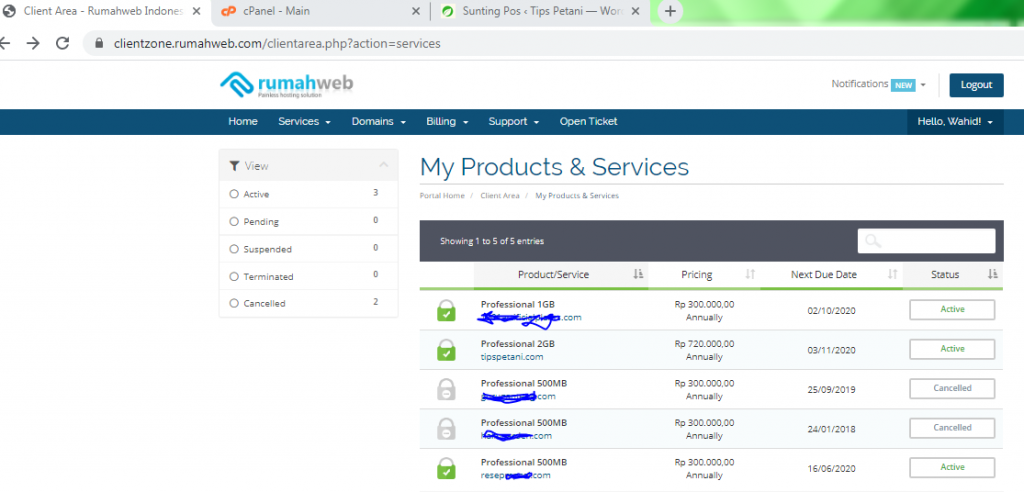The image size is (1024, 492).
Task: Open the Services dropdown menu
Action: 304,122
